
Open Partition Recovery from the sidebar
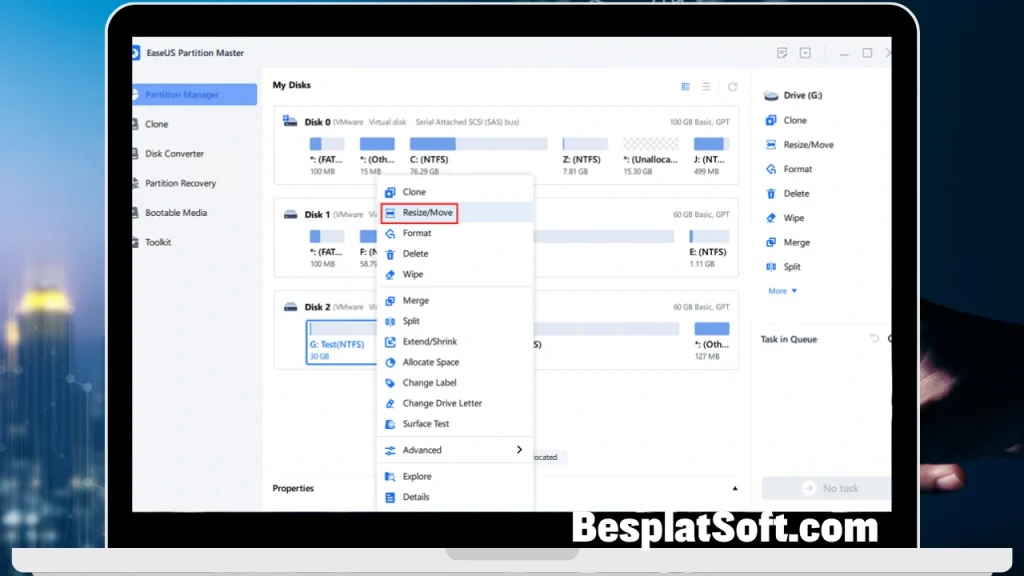[x=182, y=183]
